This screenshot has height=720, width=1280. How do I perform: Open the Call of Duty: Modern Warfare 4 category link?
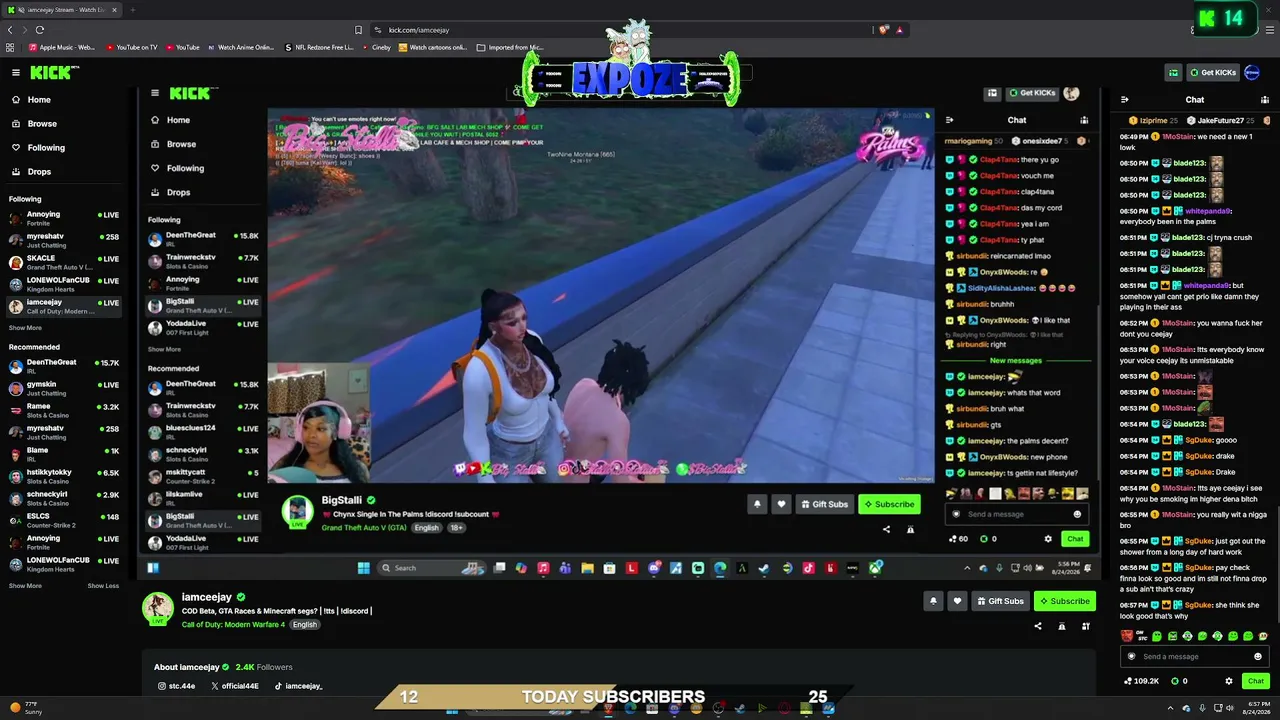pyautogui.click(x=233, y=625)
